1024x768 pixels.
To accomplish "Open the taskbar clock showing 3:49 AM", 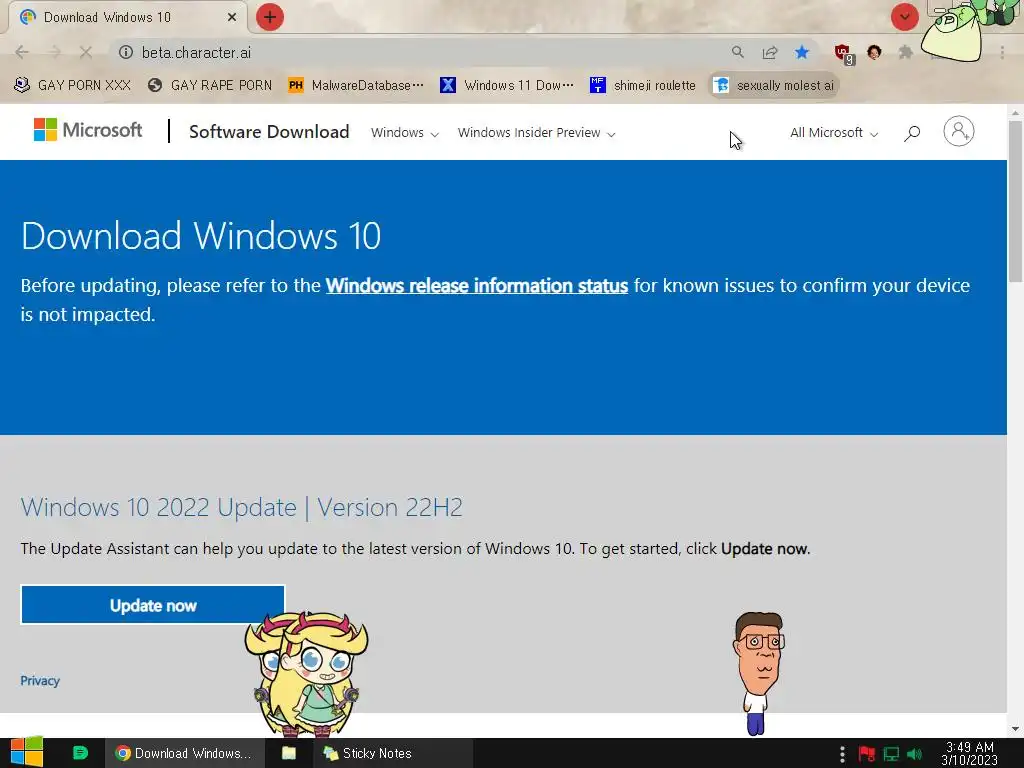I will 970,753.
